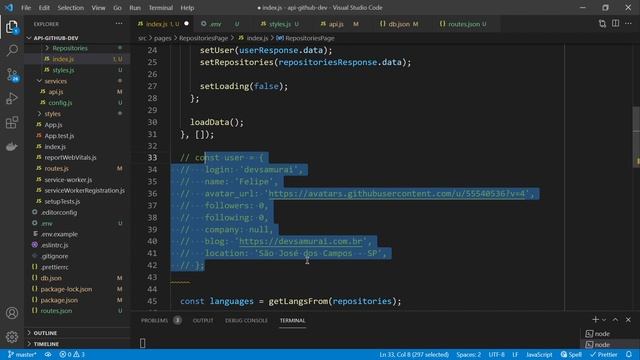Image resolution: width=640 pixels, height=360 pixels.
Task: Click RepositoriesPage folder in breadcrumb
Action: click(204, 38)
